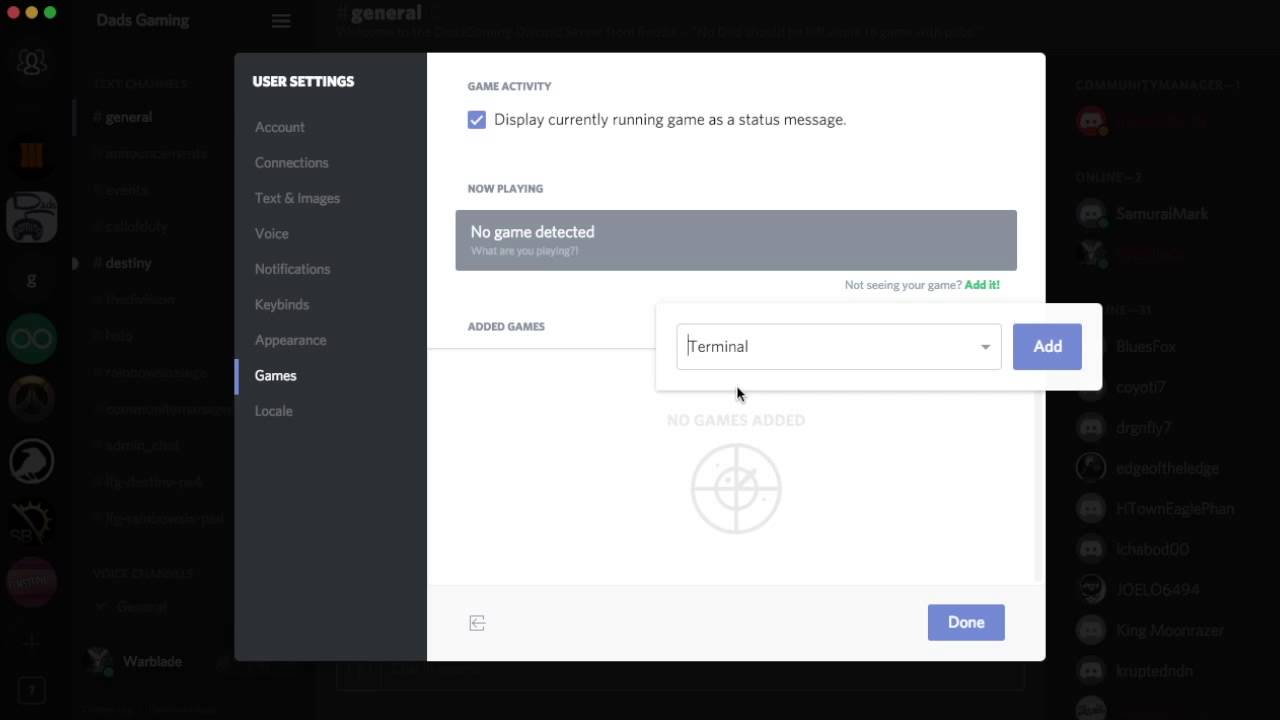The image size is (1280, 720).
Task: Select the SamuraiMark member name
Action: pos(1162,214)
